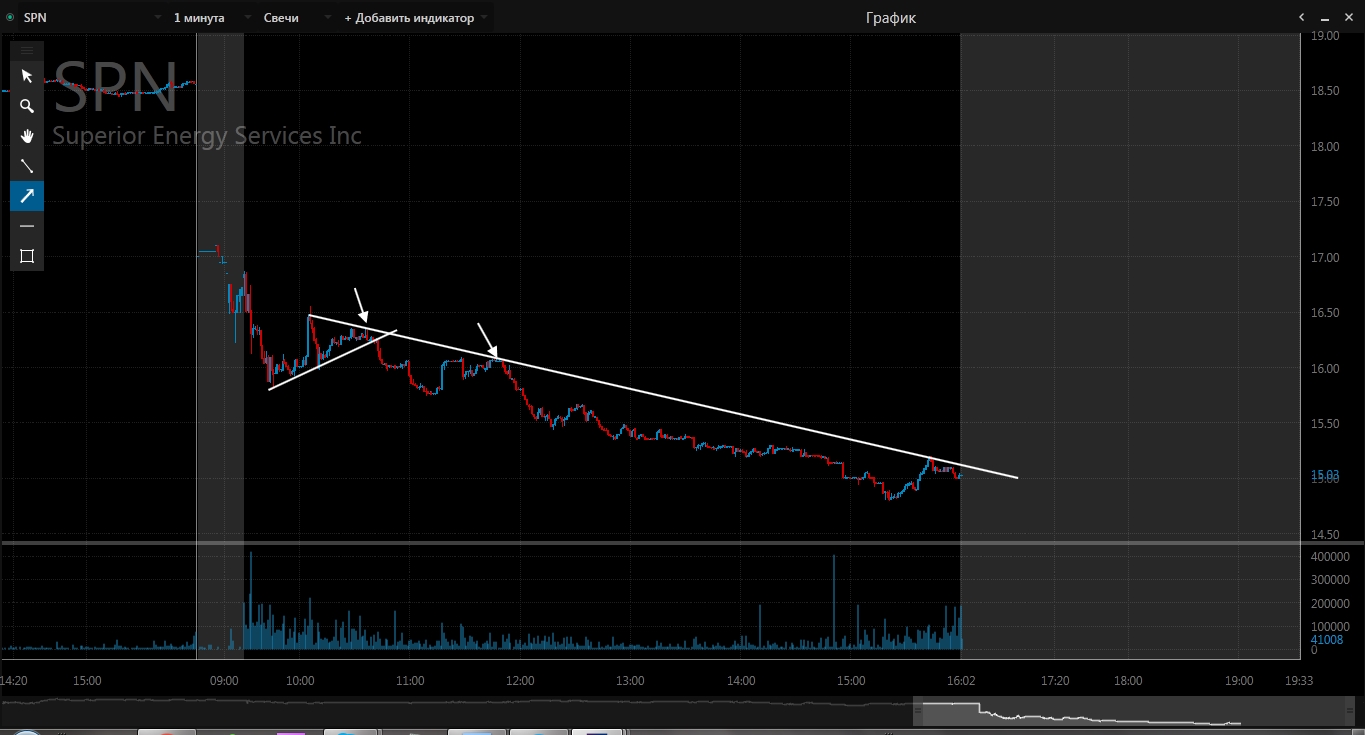
Task: Choose the hand pan tool
Action: (27, 136)
